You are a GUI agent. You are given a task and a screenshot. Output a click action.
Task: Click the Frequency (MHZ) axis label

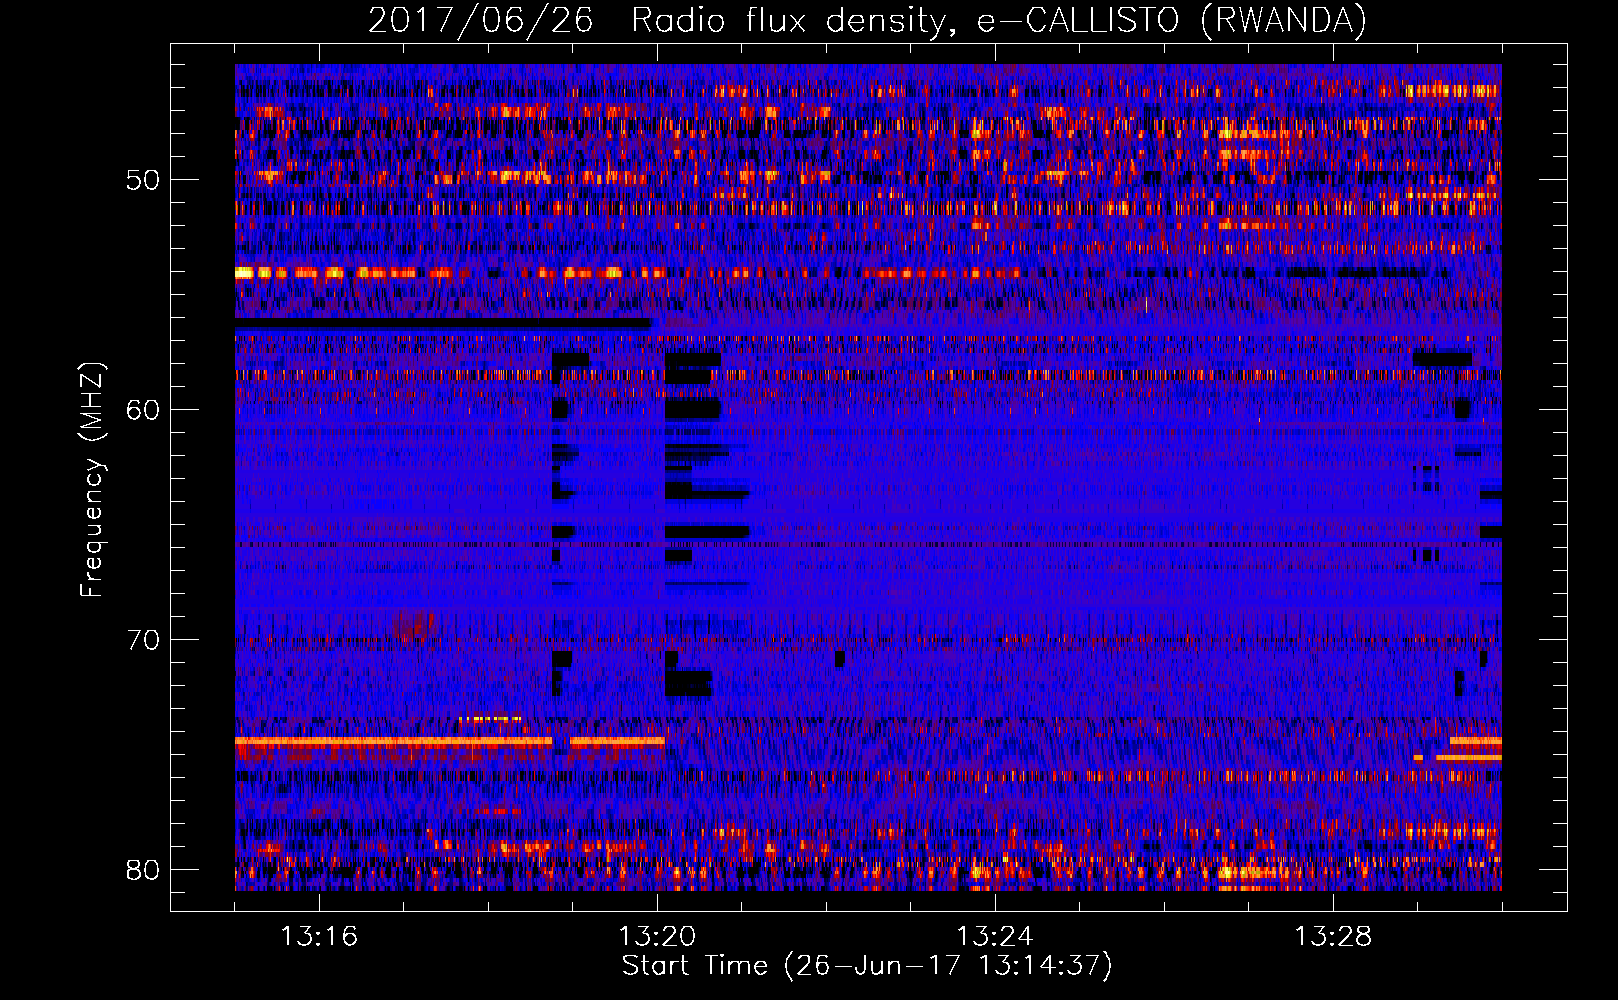(x=92, y=479)
